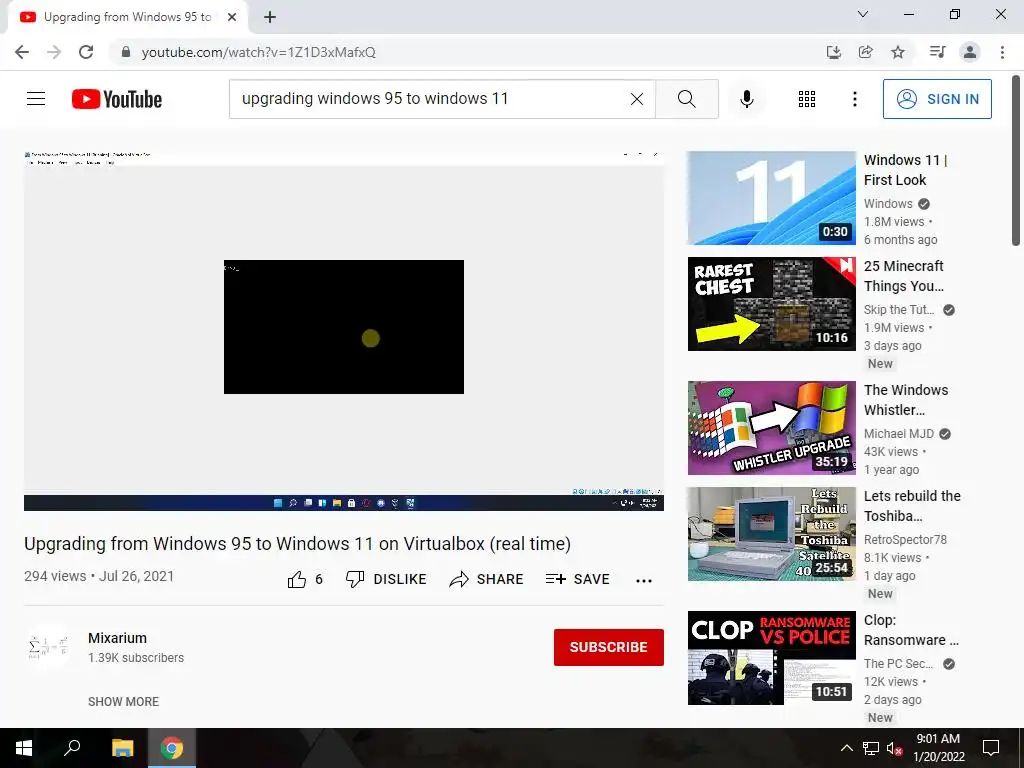Screen dimensions: 1024x768
Task: Click SAVE to playlist button
Action: click(577, 579)
